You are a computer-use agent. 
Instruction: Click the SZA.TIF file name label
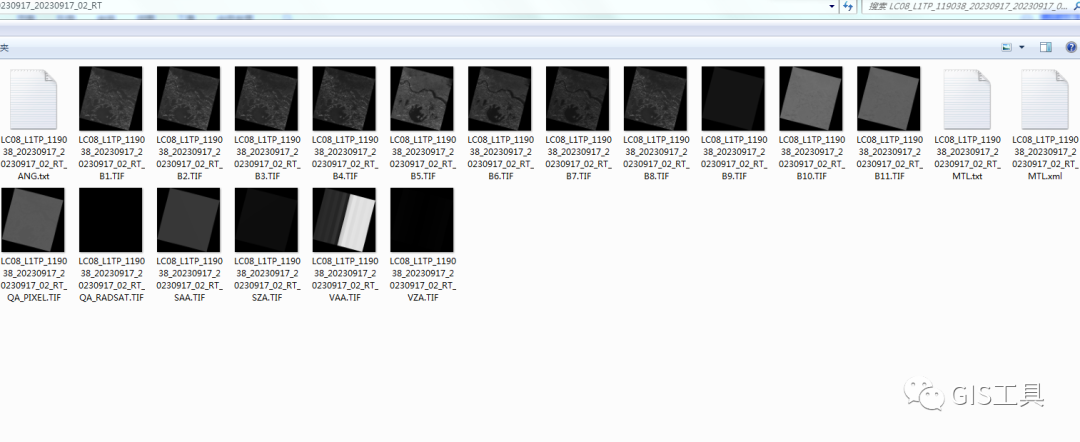tap(267, 280)
